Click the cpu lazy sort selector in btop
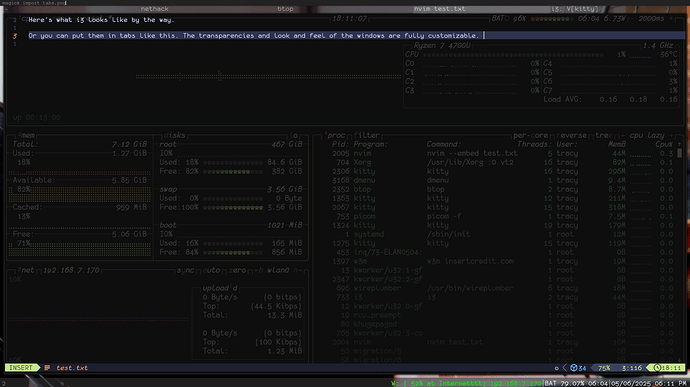690x387 pixels. click(647, 135)
